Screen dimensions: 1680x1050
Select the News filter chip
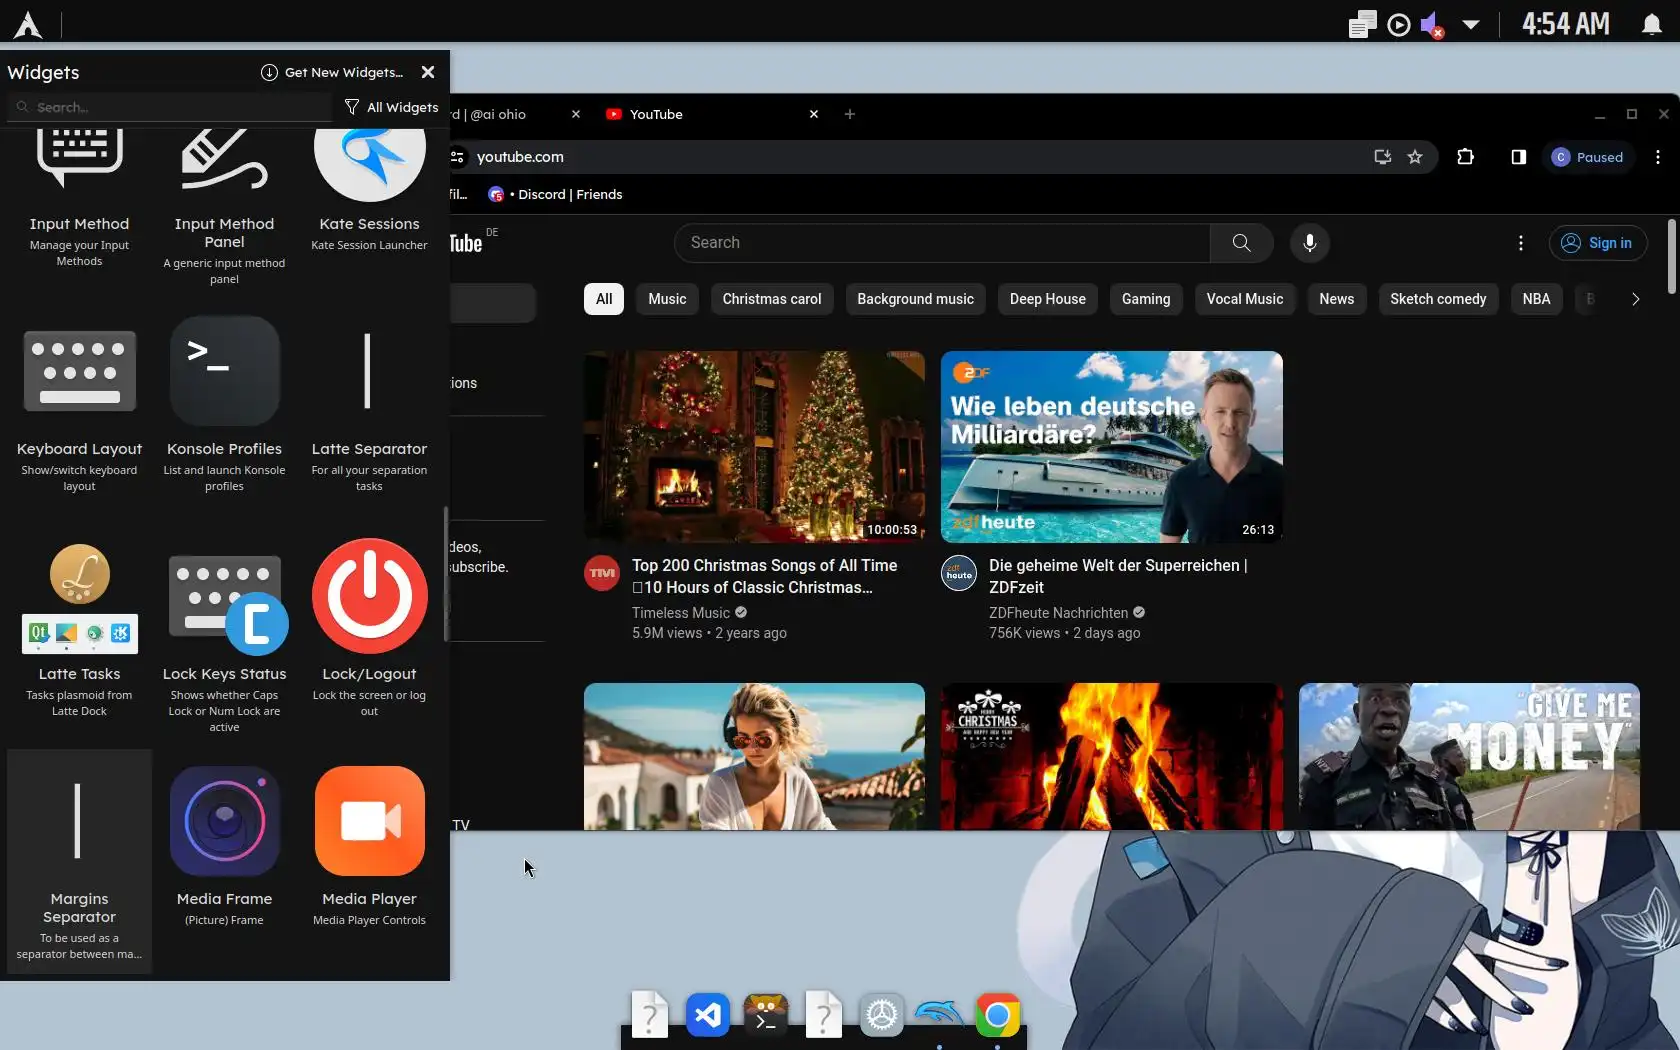click(1336, 299)
